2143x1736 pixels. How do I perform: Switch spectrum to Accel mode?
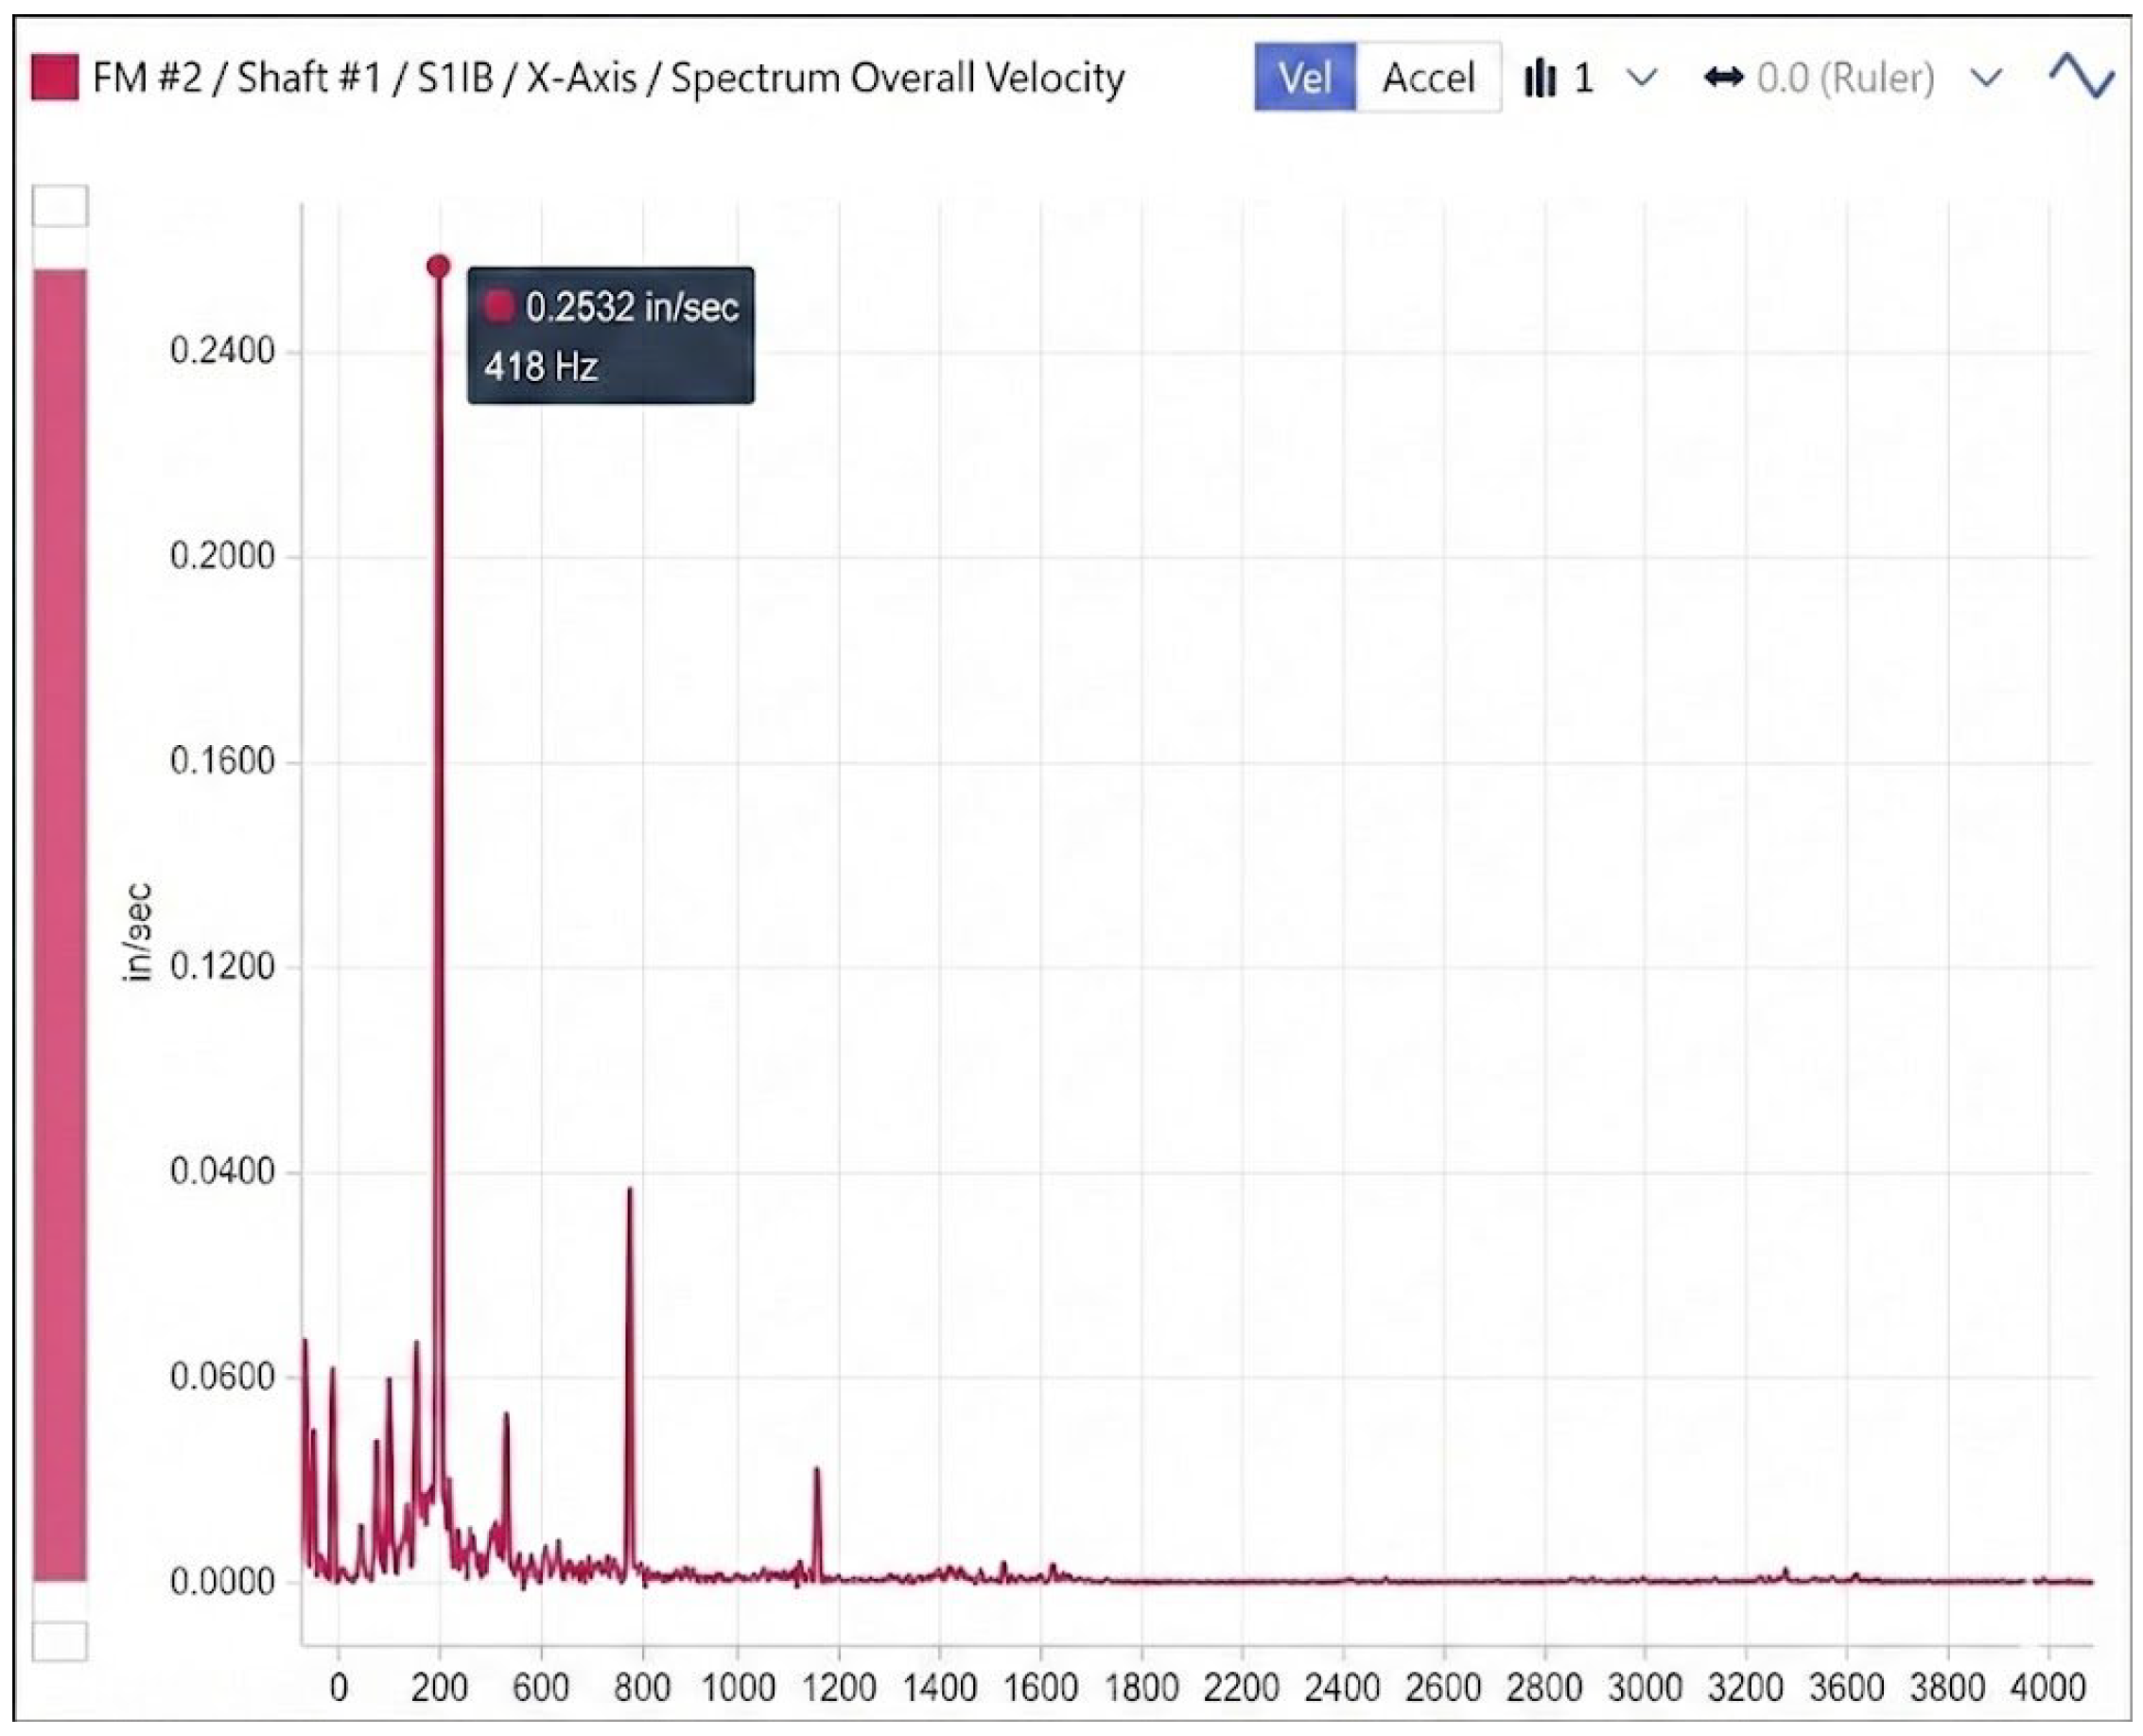tap(1428, 77)
